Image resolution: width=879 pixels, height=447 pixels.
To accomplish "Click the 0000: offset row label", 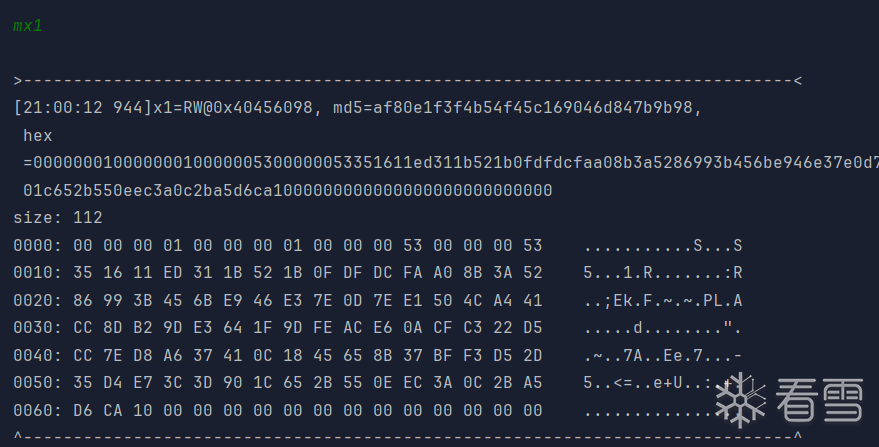I will coord(38,245).
